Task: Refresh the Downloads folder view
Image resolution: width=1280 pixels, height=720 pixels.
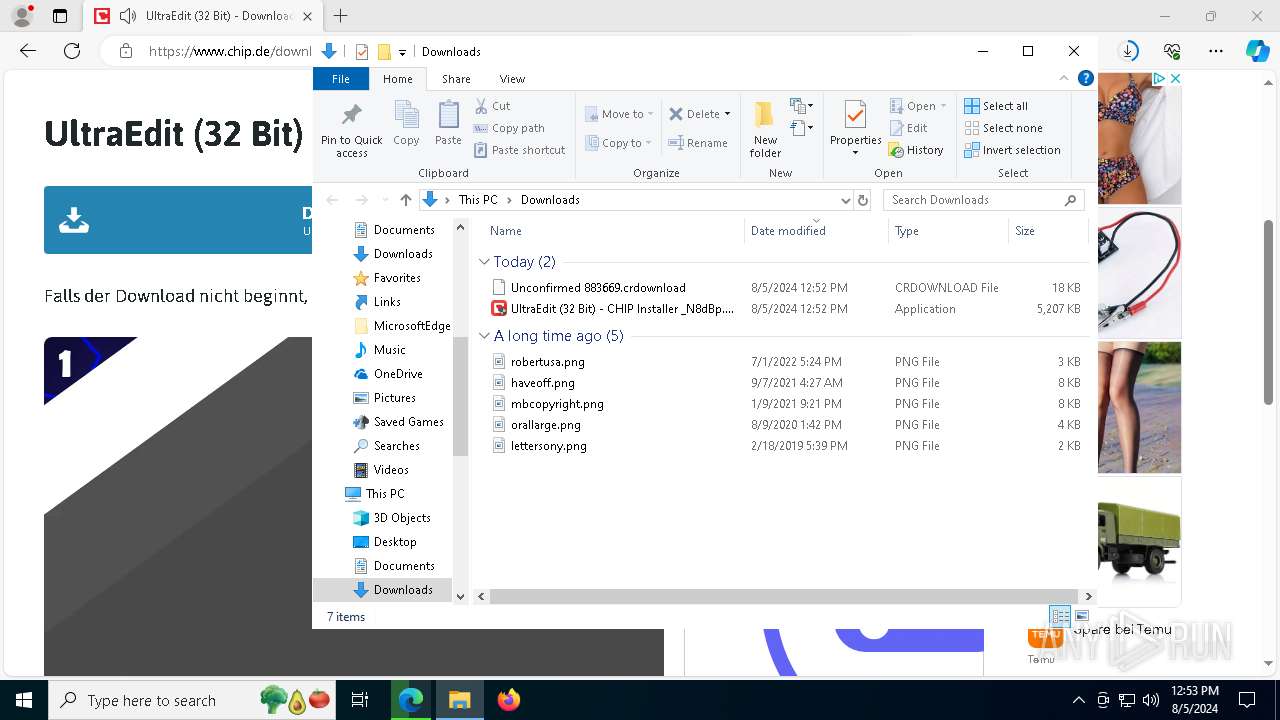Action: (863, 200)
